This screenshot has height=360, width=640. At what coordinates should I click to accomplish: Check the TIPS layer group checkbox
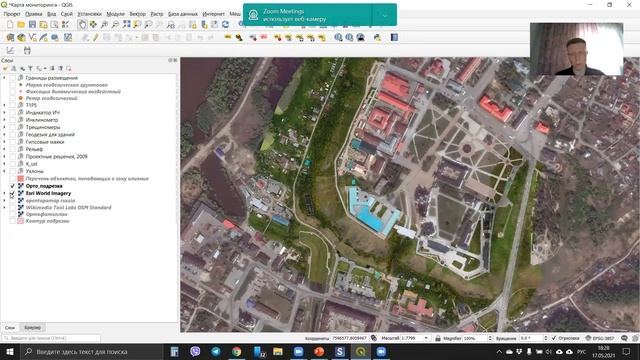[x=13, y=105]
